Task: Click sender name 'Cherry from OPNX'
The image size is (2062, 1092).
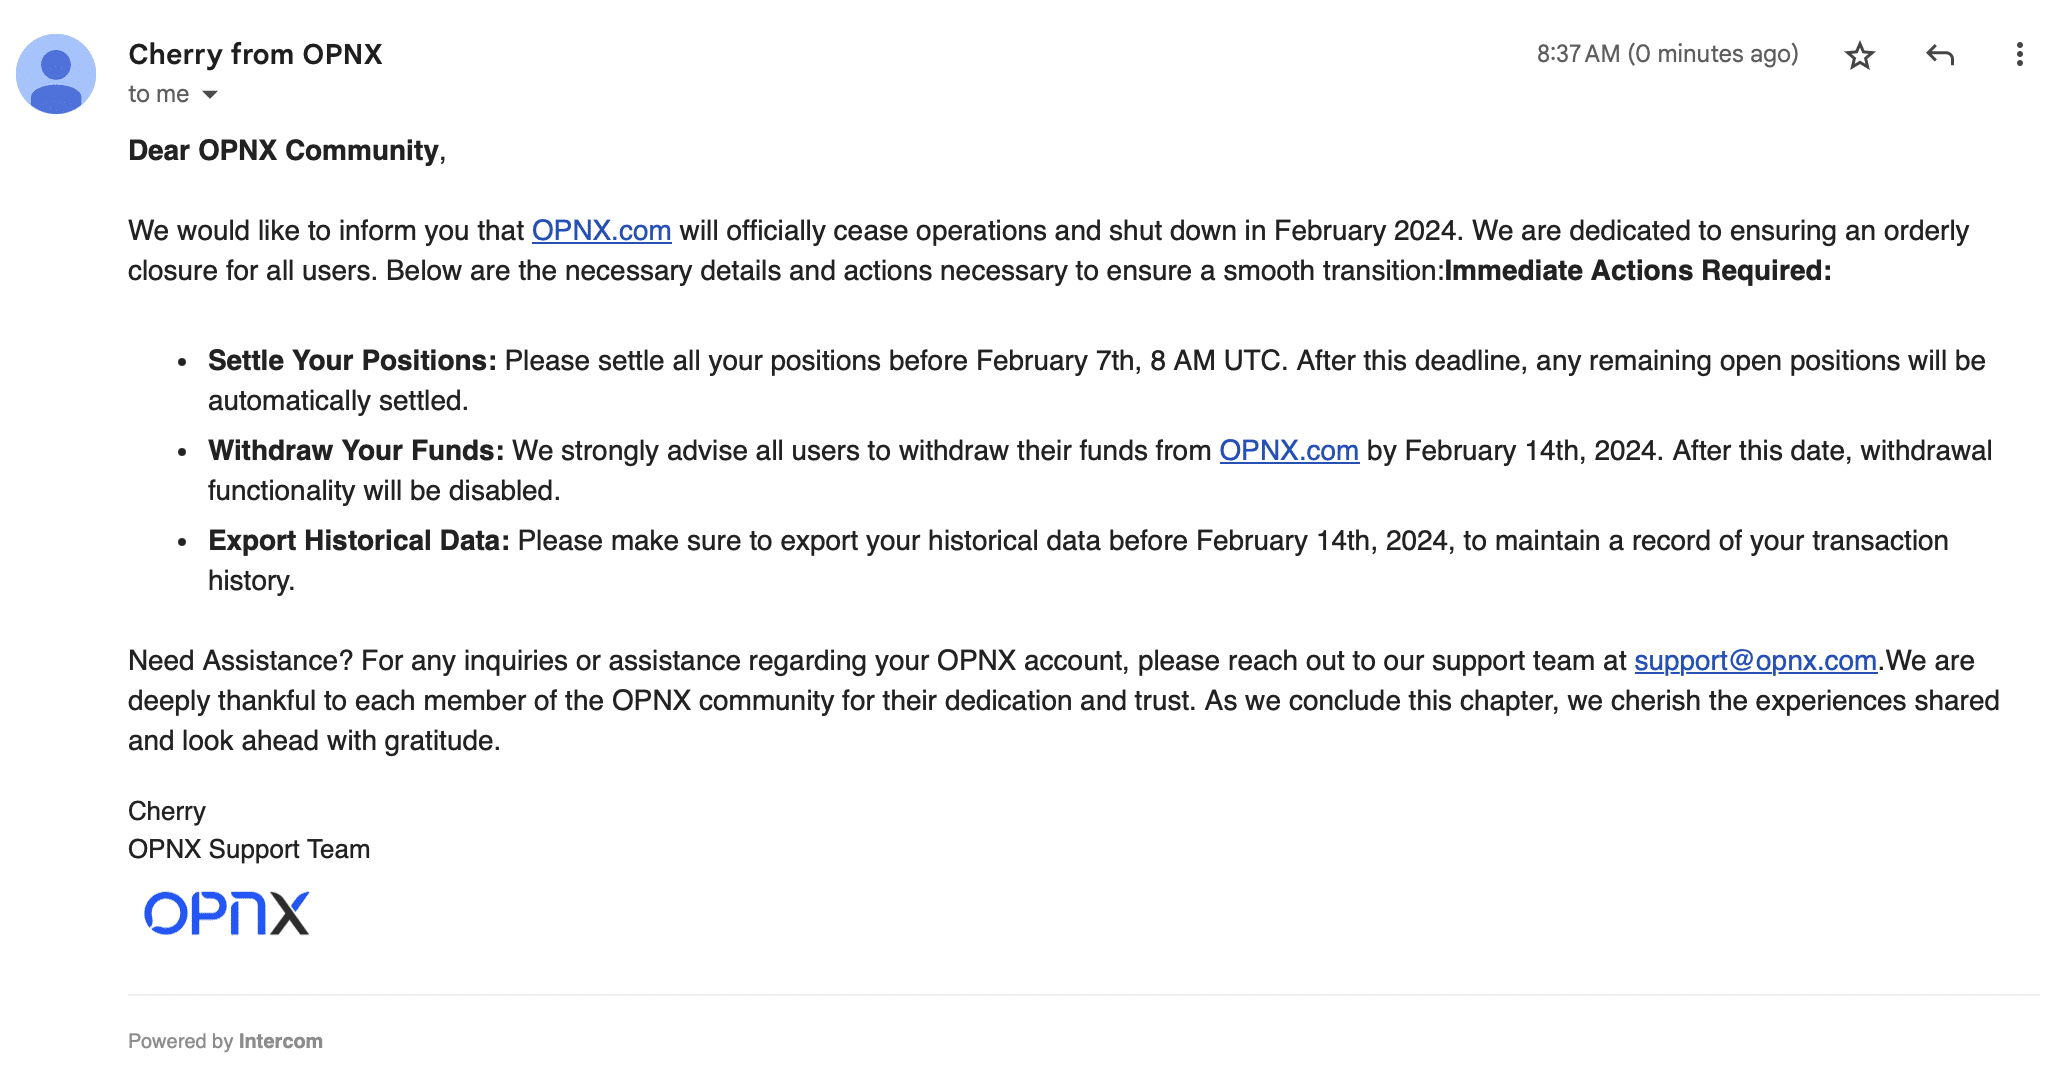Action: 256,54
